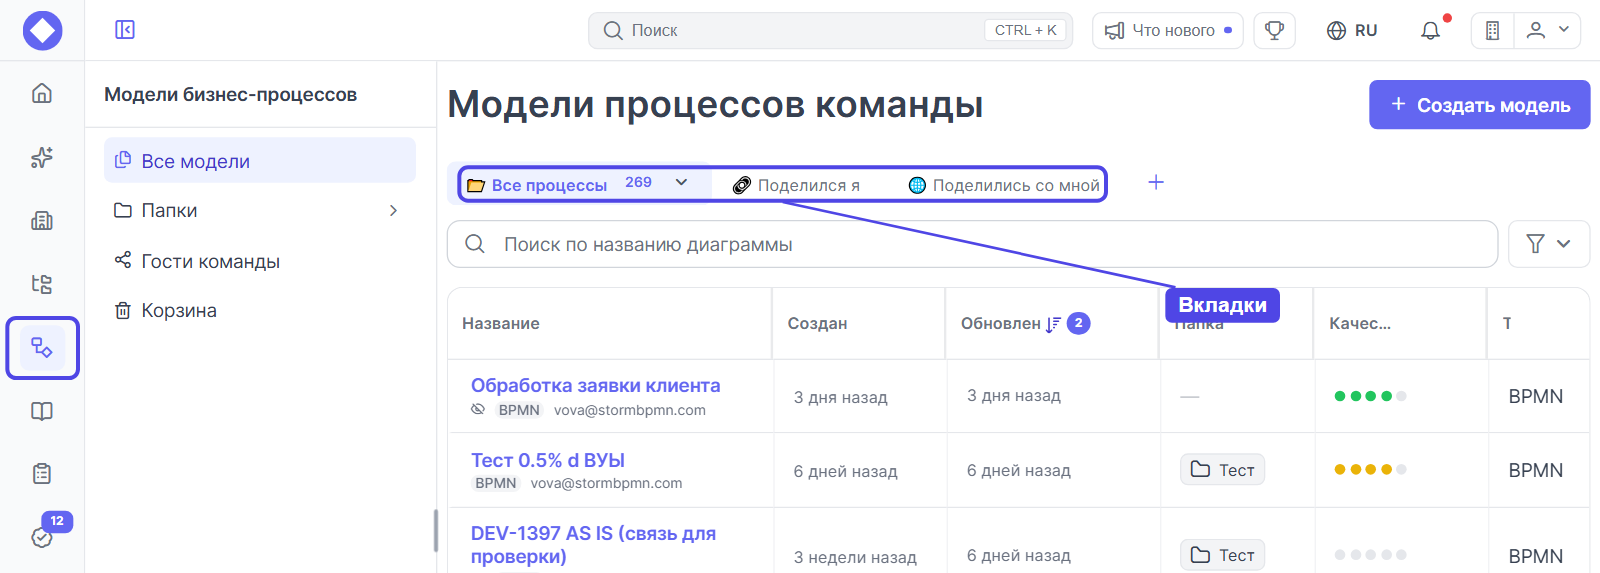Click hidden-eye icon under 'Обработка заявки клиента'
Viewport: 1600px width, 573px height.
click(478, 410)
